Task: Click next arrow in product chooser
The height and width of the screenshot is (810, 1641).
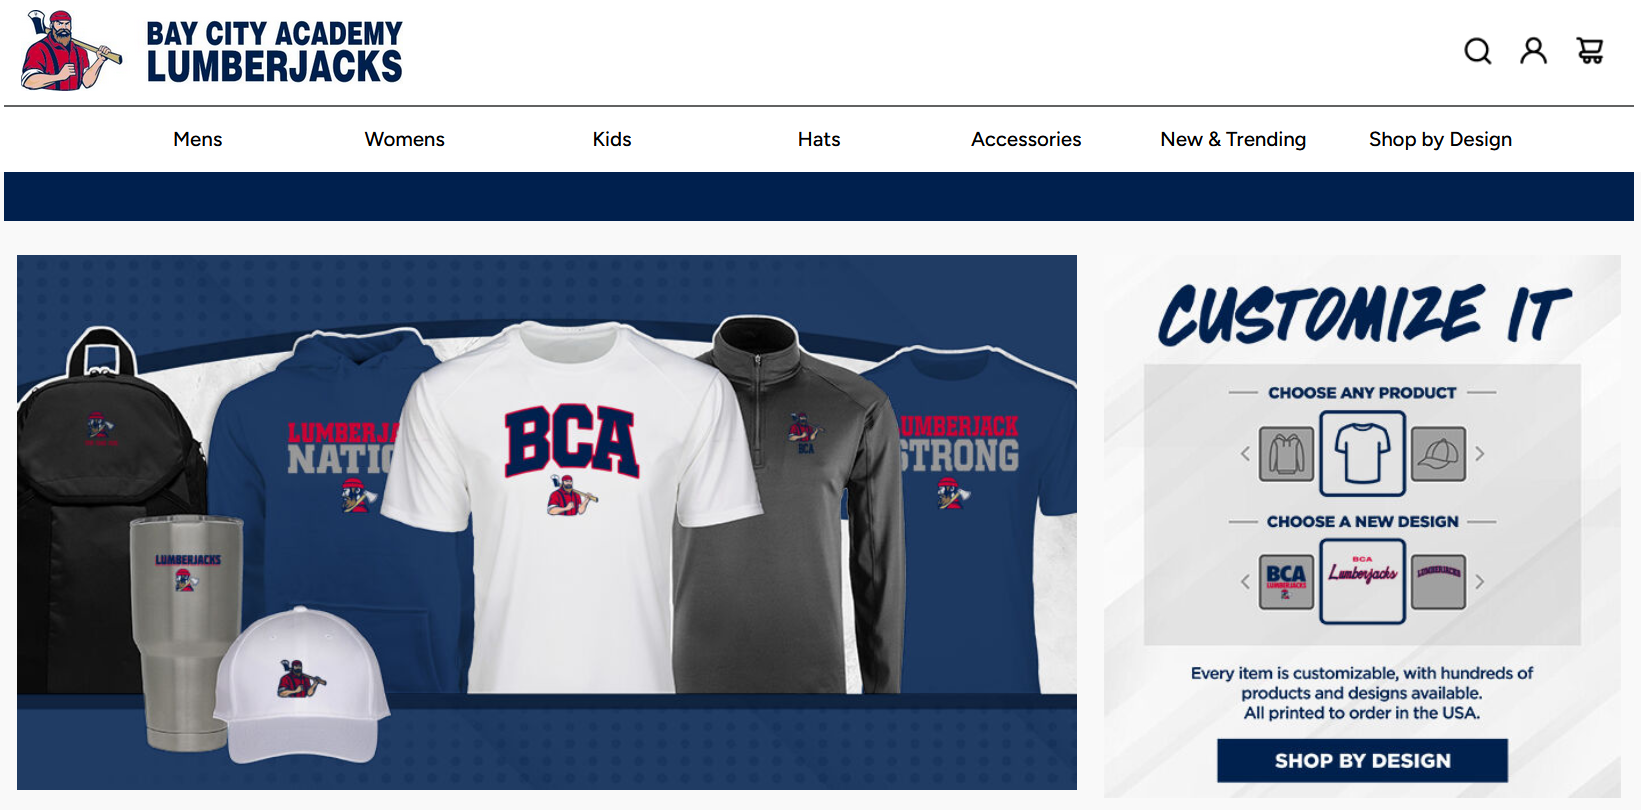Action: tap(1480, 454)
